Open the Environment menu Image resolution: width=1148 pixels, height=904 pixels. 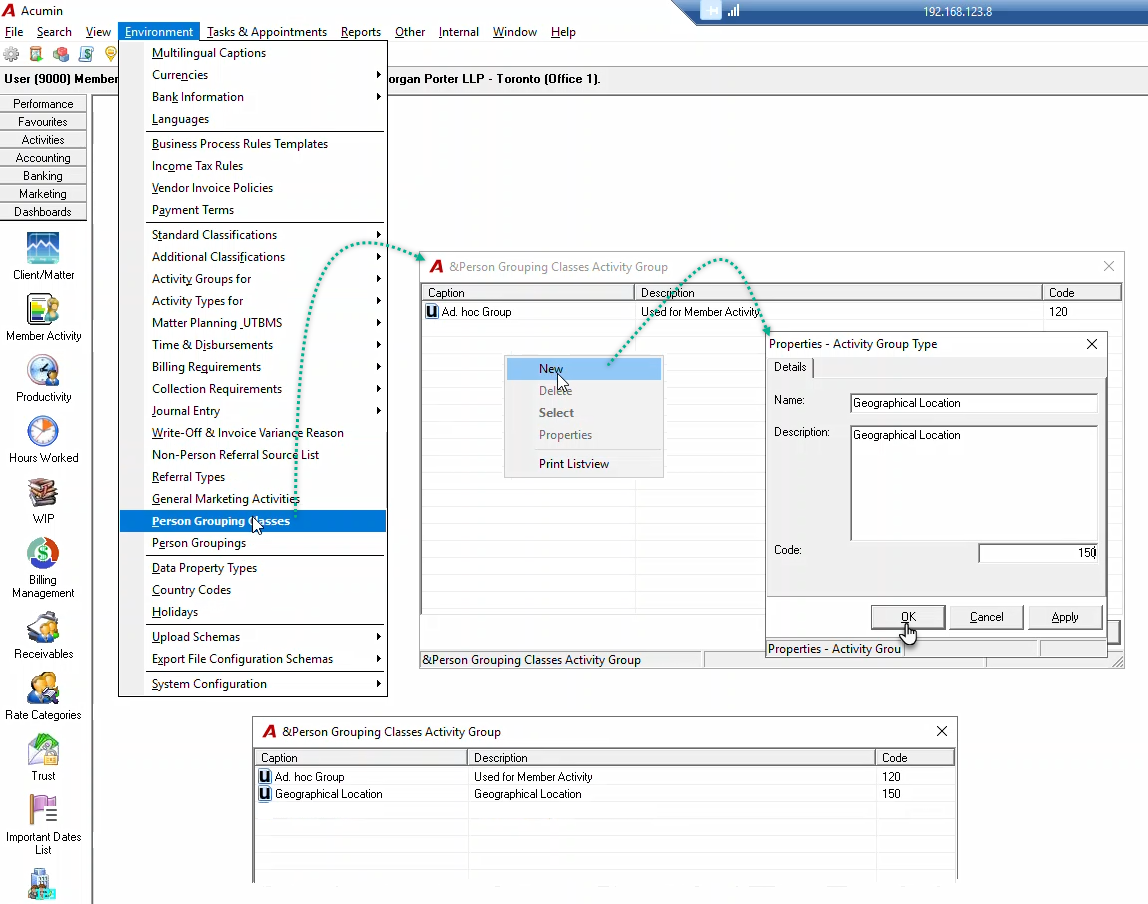click(159, 31)
